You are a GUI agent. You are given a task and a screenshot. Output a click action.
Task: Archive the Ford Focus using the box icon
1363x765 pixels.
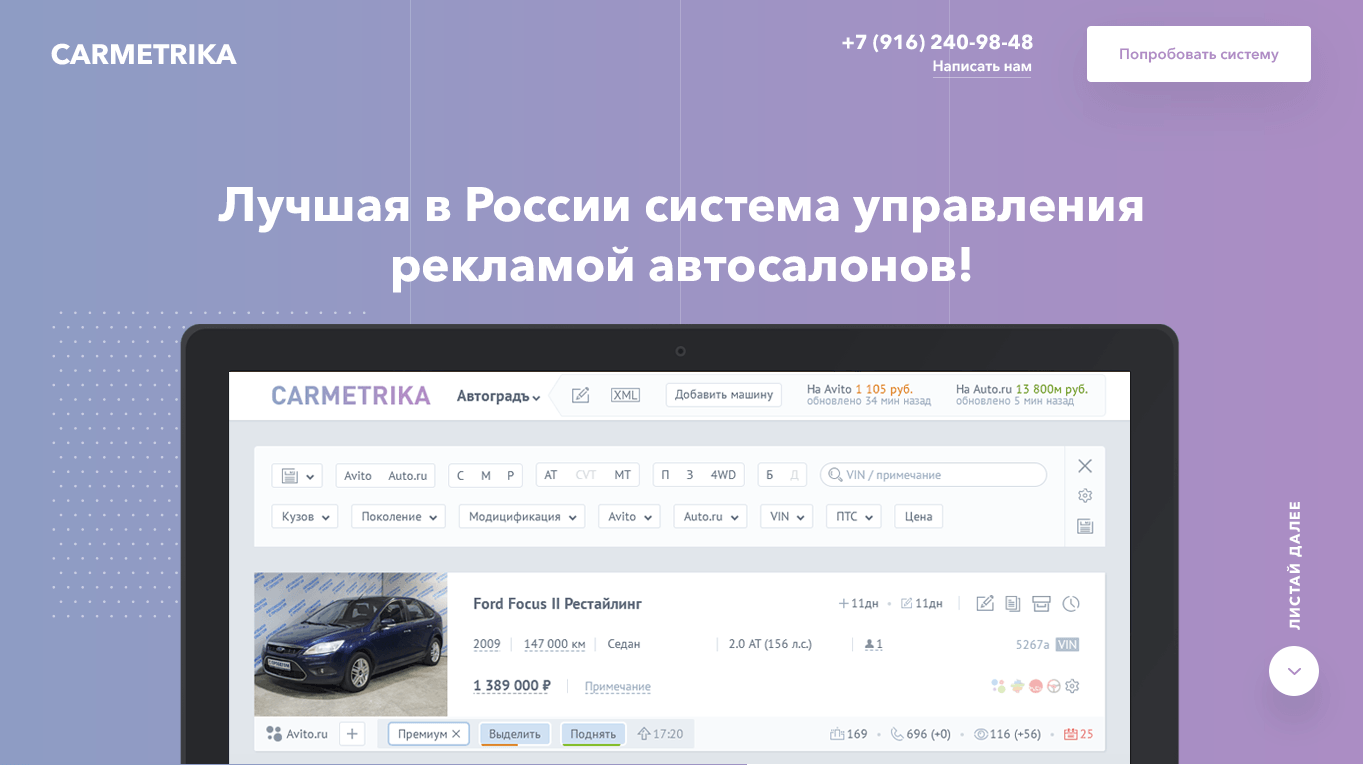tap(1041, 603)
